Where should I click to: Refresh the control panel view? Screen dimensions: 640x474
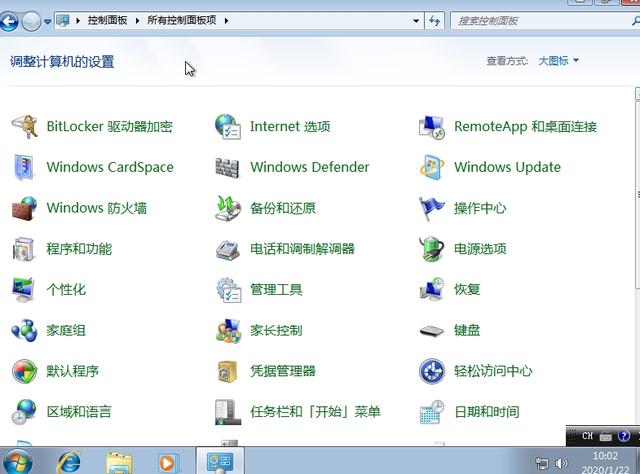click(x=434, y=20)
